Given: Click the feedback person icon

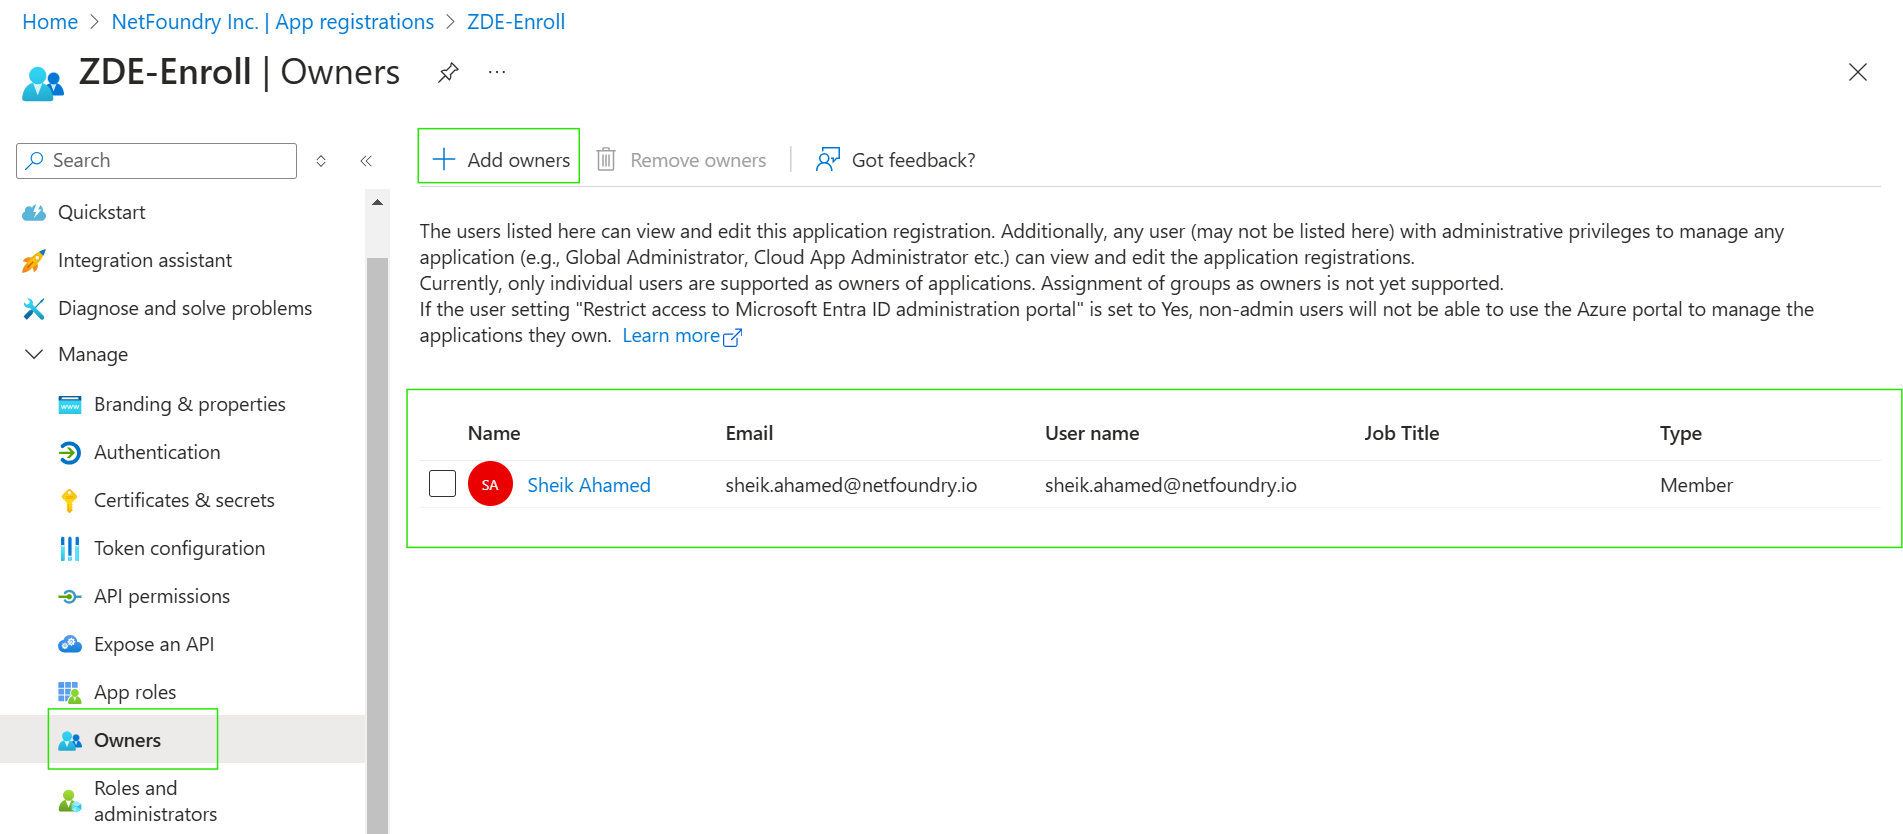Looking at the screenshot, I should coord(827,159).
